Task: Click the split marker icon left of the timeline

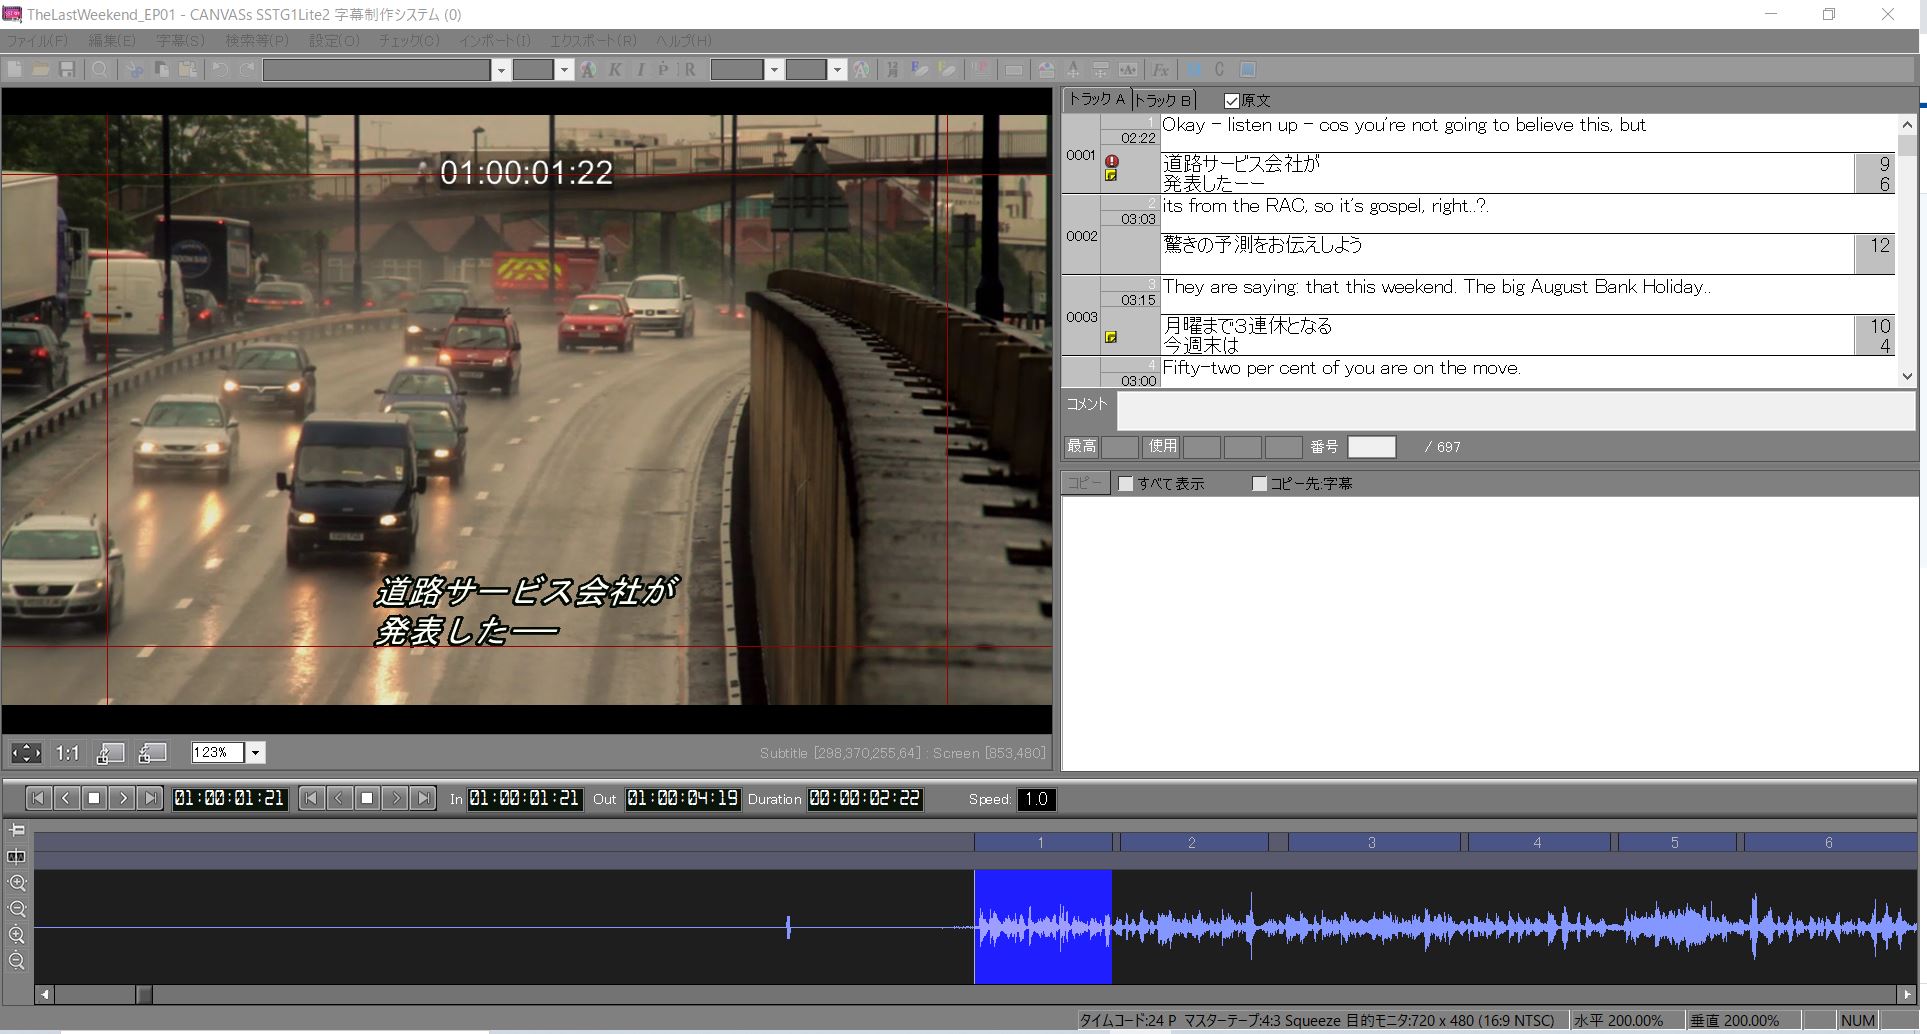Action: [17, 856]
